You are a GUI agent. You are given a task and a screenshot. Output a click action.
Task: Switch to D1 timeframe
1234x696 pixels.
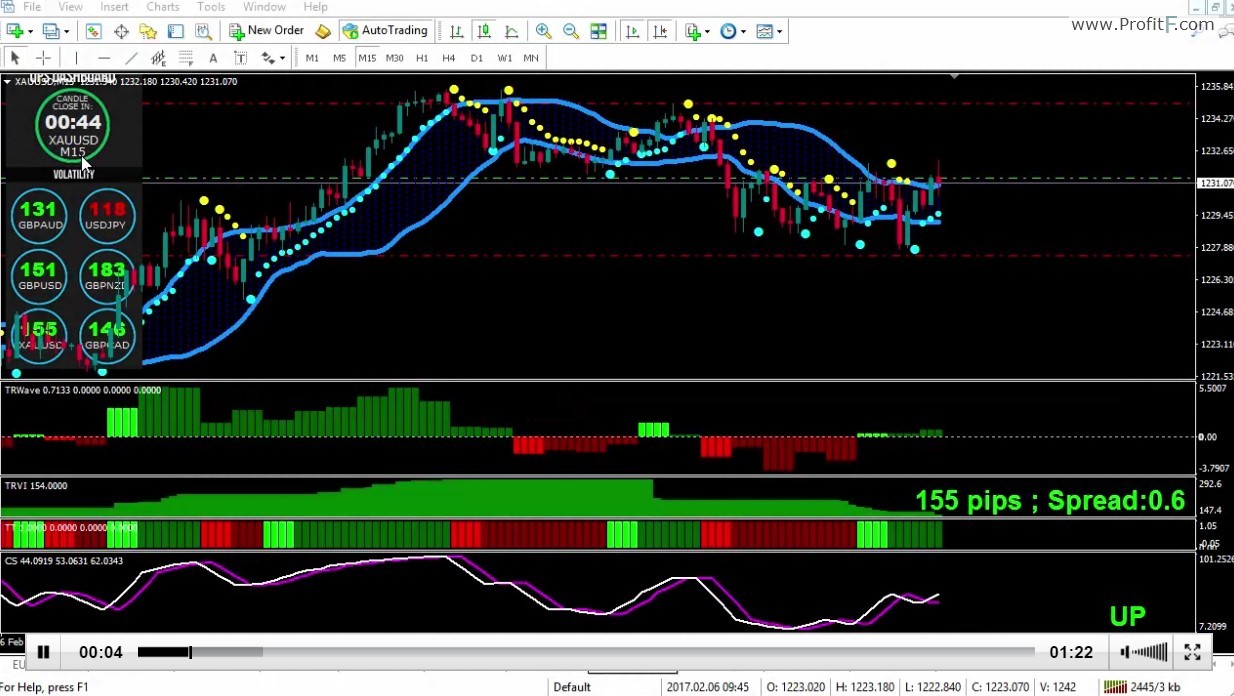point(476,58)
